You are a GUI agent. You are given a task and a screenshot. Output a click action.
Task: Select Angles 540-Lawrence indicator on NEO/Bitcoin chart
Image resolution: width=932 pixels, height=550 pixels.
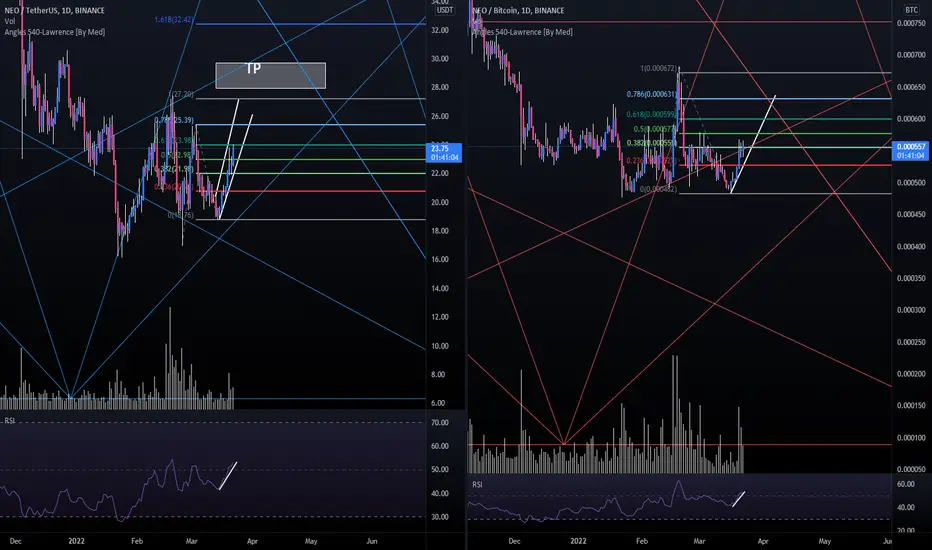tap(522, 32)
